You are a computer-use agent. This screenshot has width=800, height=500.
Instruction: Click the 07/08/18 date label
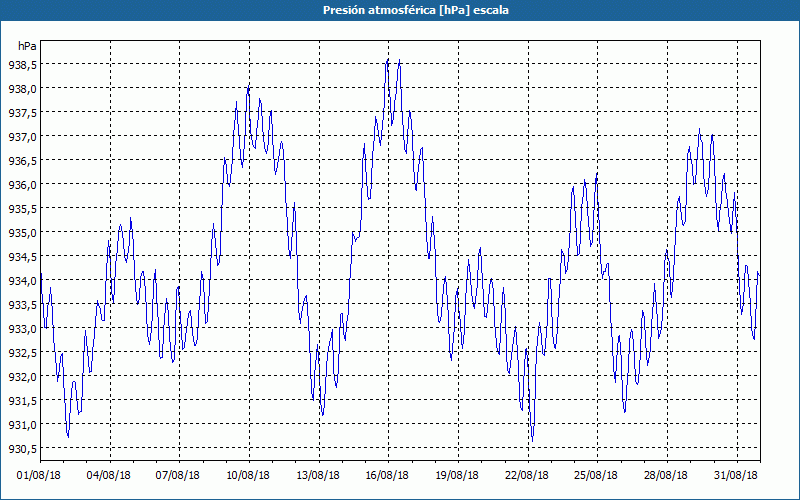pos(178,475)
